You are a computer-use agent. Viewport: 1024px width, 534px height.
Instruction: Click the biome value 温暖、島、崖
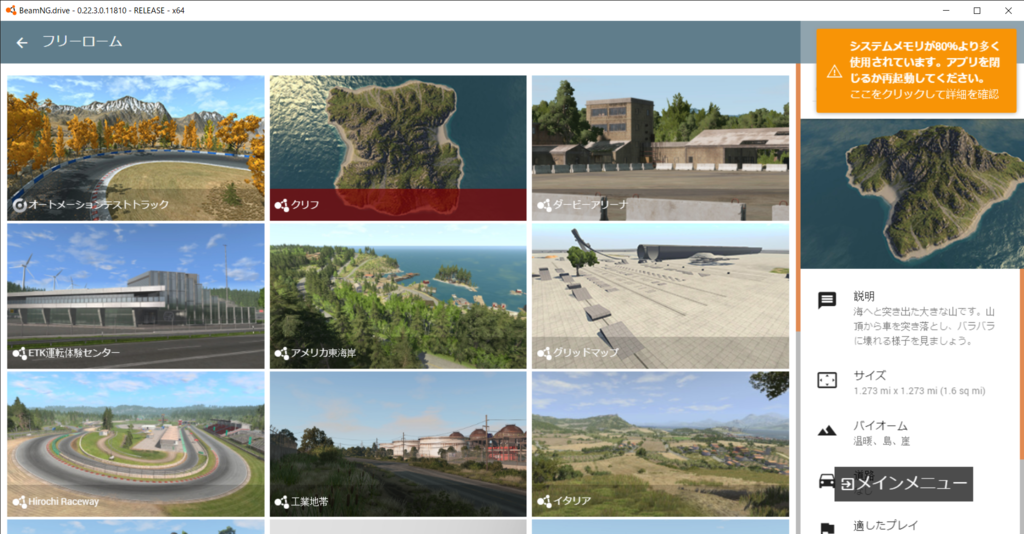coord(882,441)
